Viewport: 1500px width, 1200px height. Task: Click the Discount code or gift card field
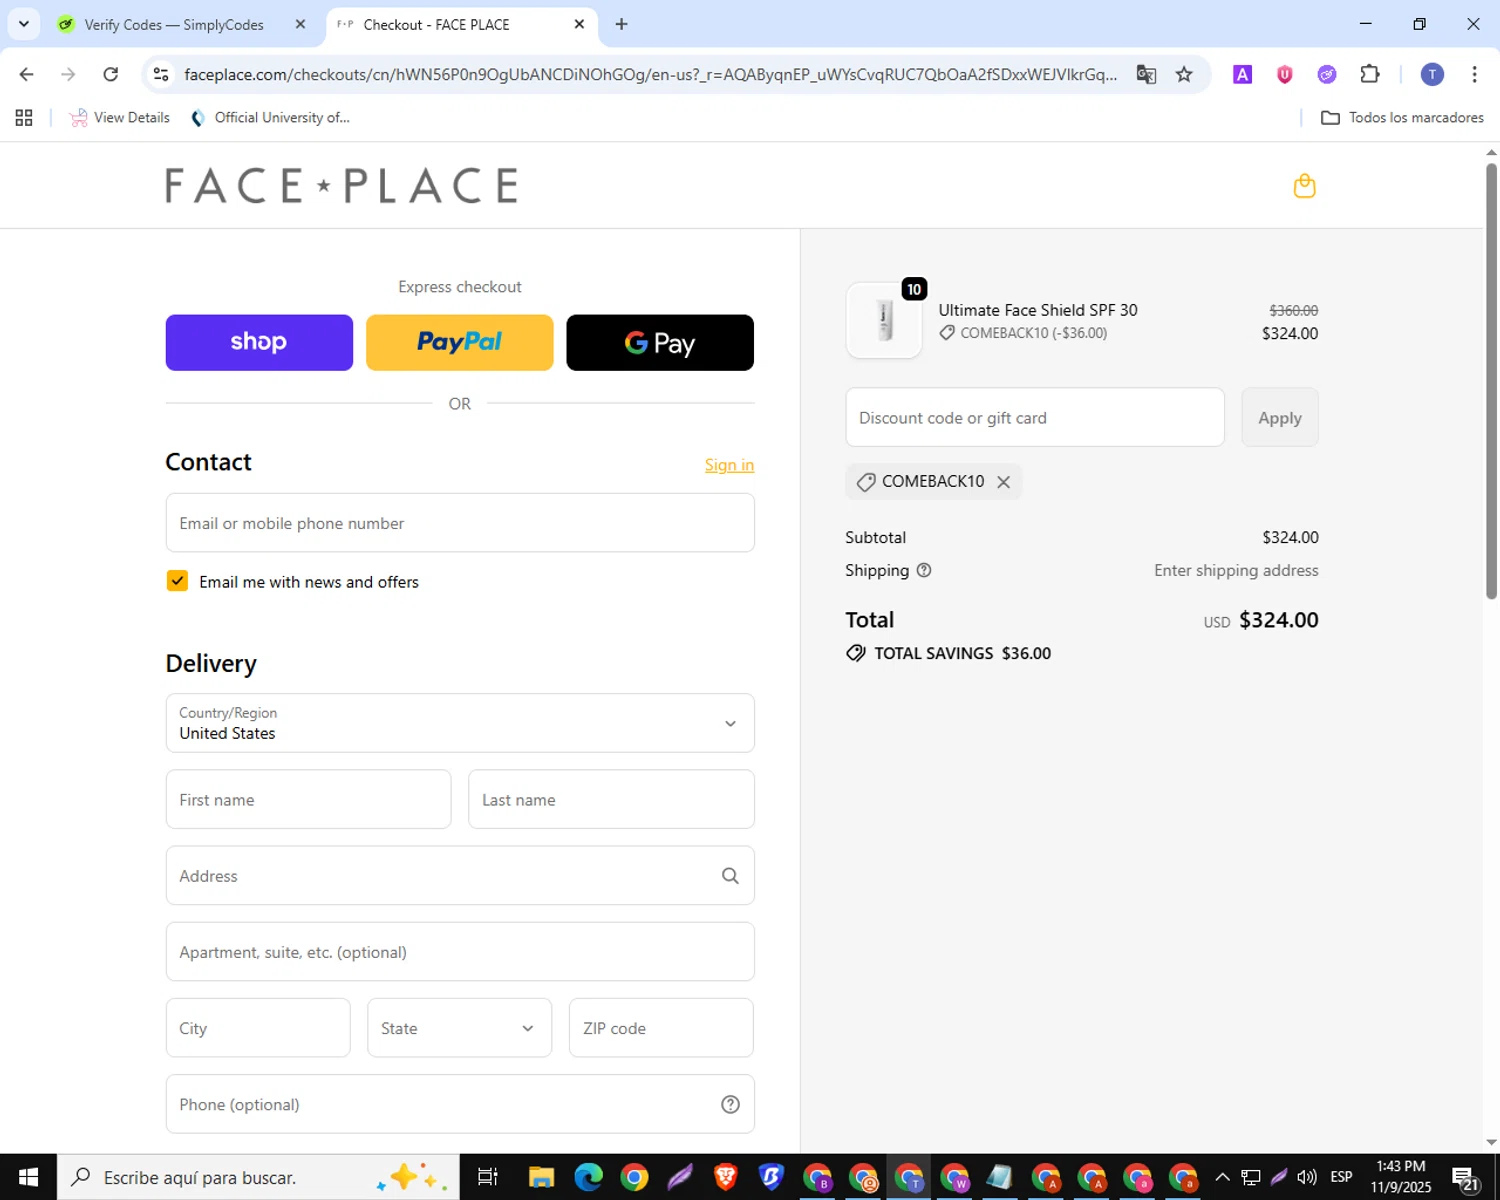tap(1035, 418)
